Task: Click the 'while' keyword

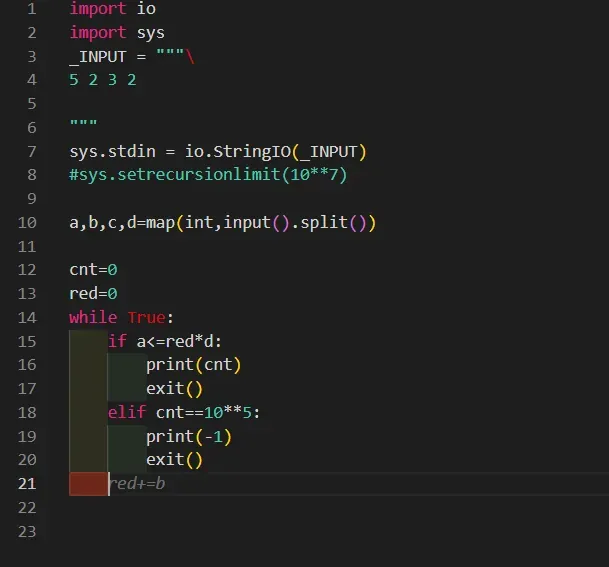Action: click(x=93, y=318)
